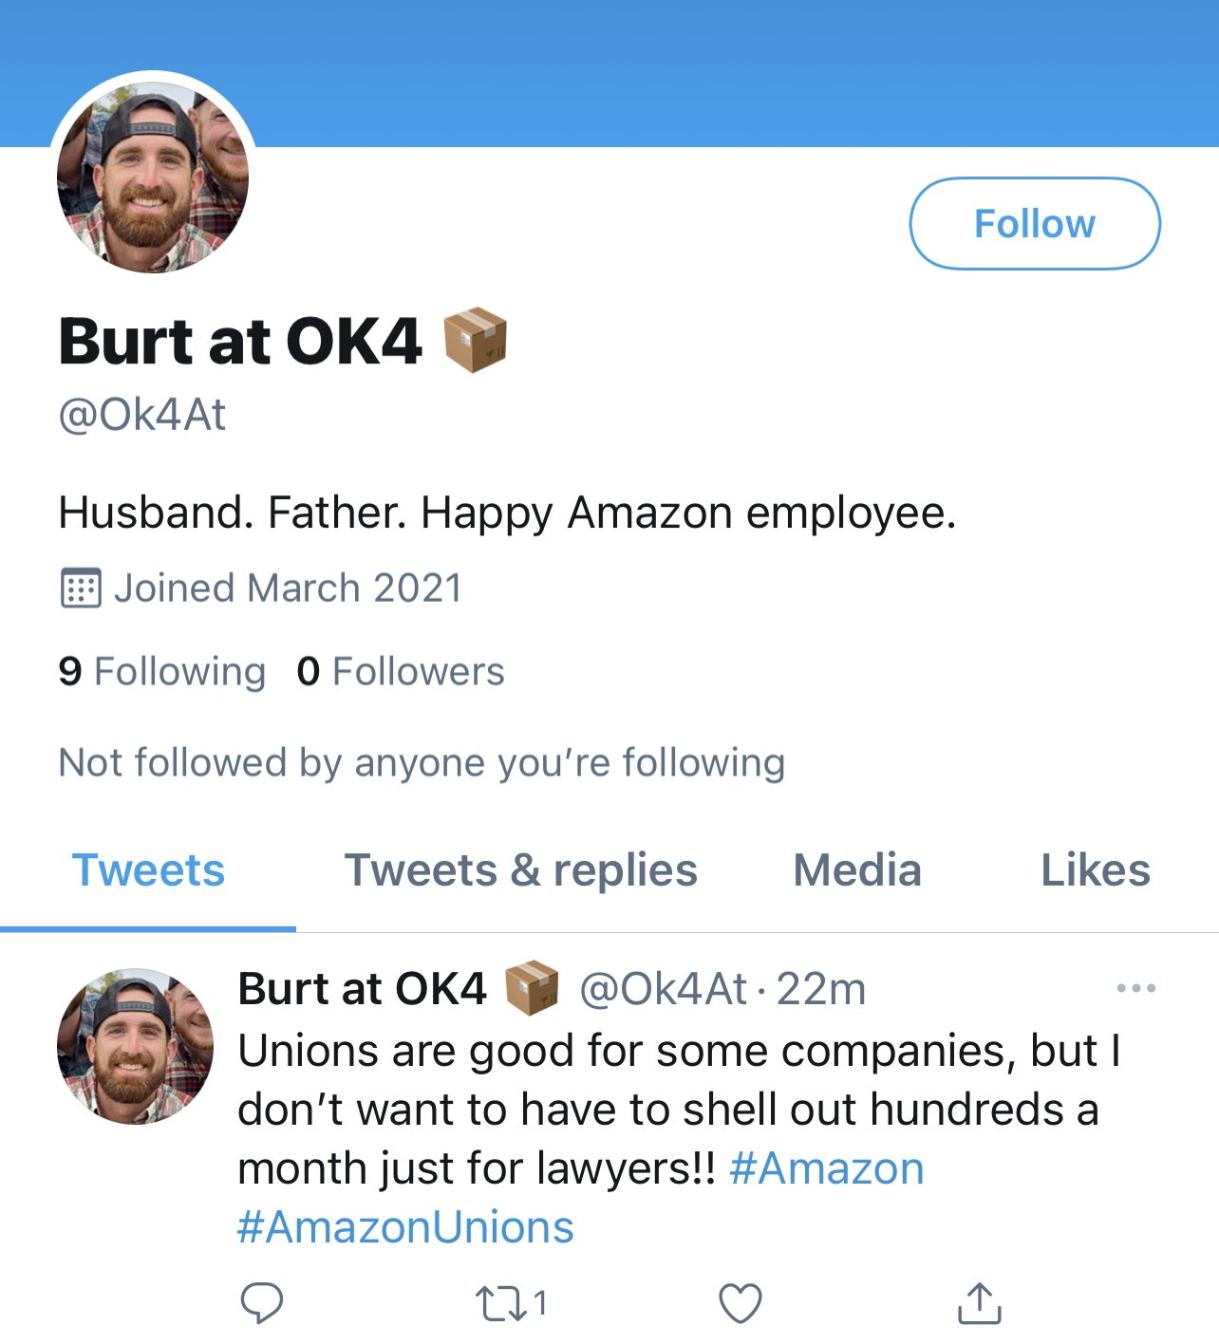This screenshot has height=1344, width=1219.
Task: Click the calendar icon beside Joined March 2021
Action: [80, 588]
